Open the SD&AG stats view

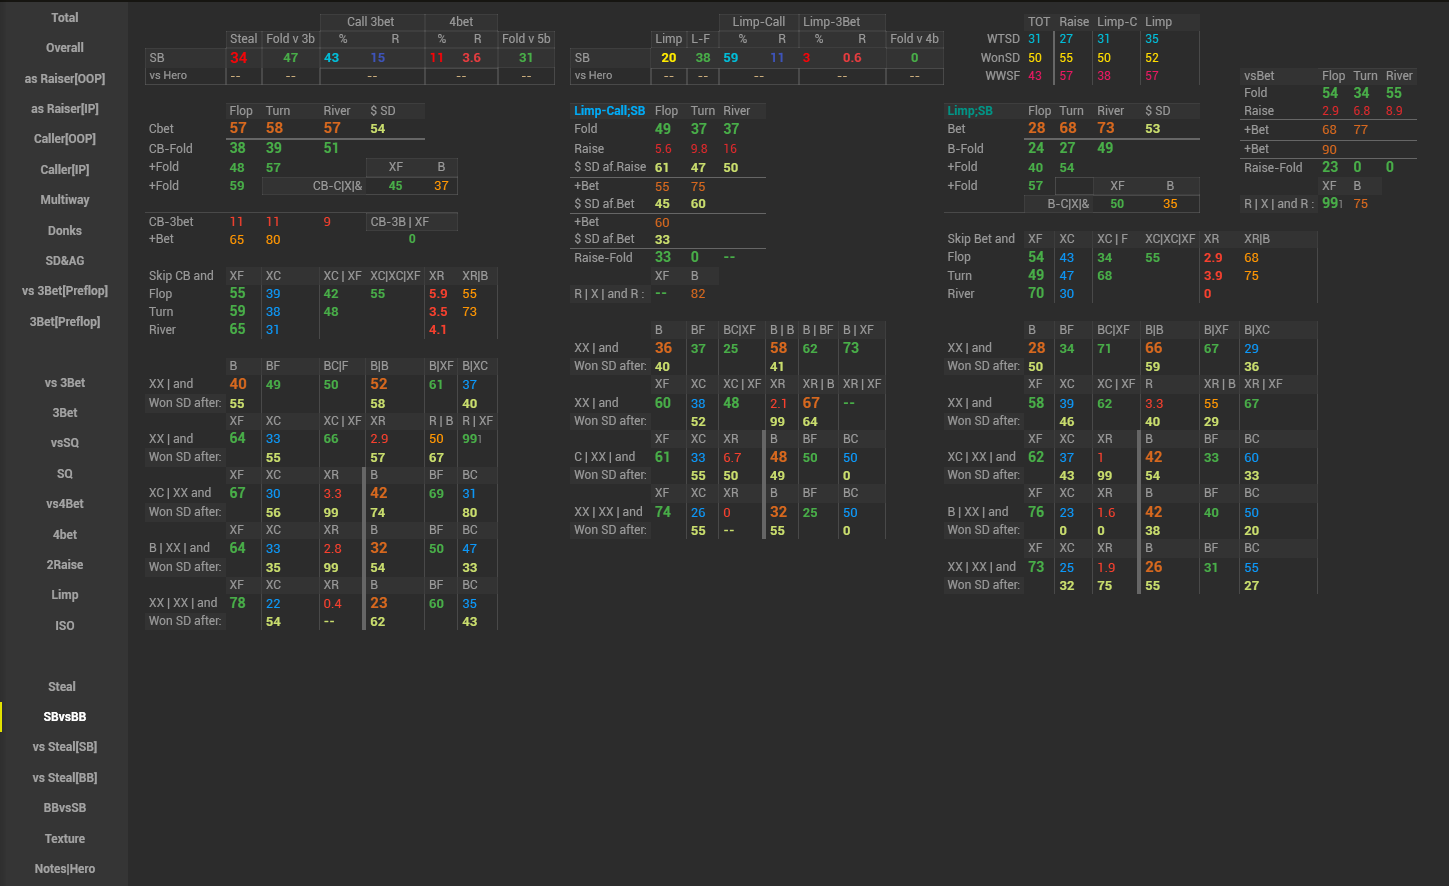point(64,260)
